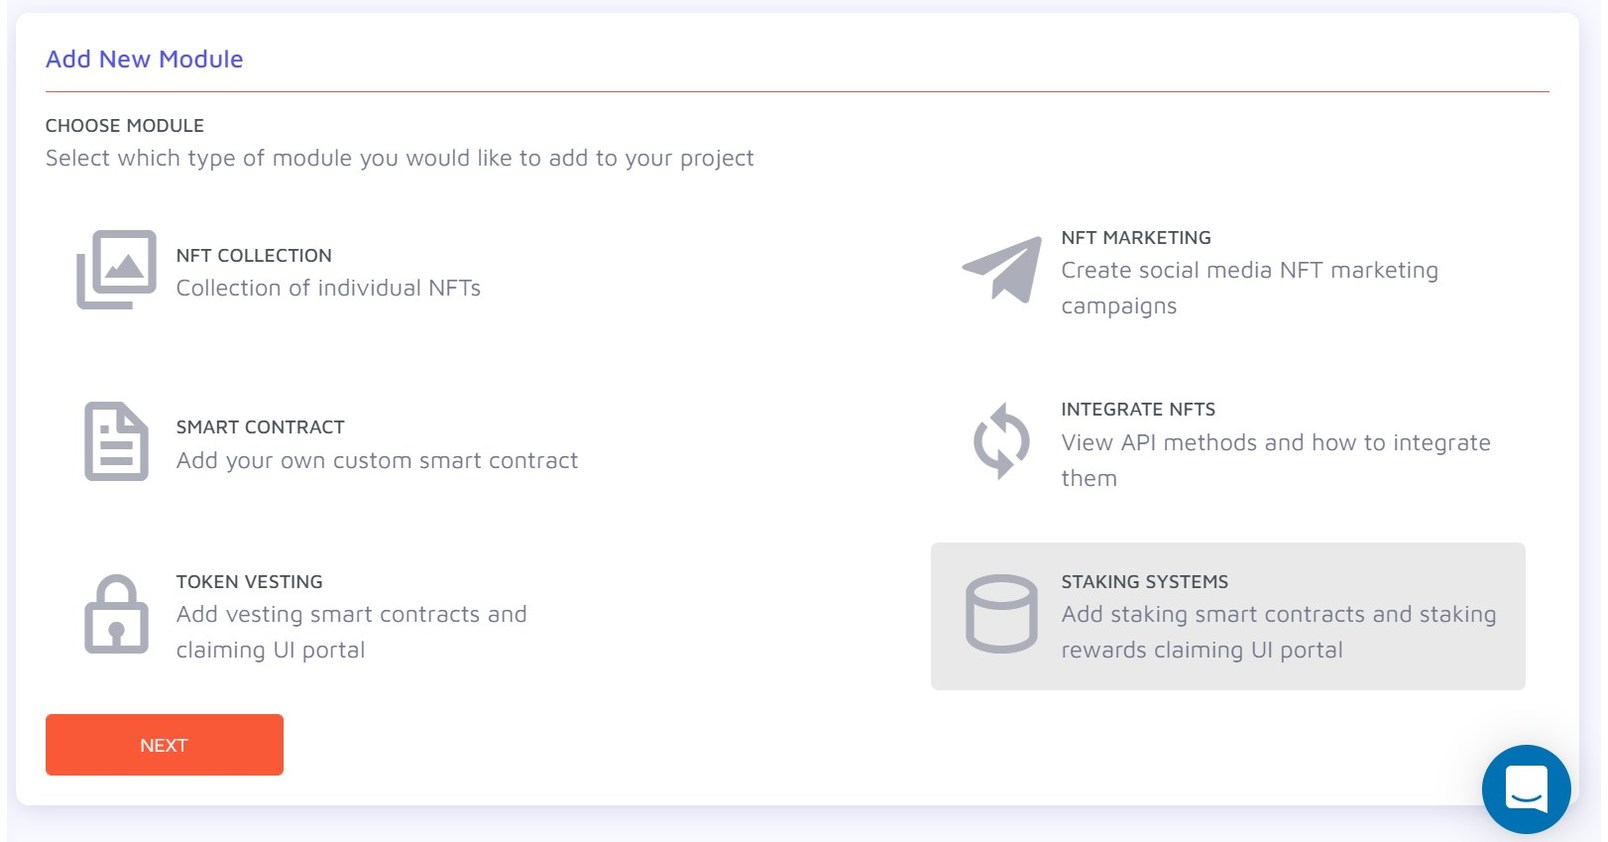
Task: Choose the Integrate NFTs module card
Action: [1220, 443]
